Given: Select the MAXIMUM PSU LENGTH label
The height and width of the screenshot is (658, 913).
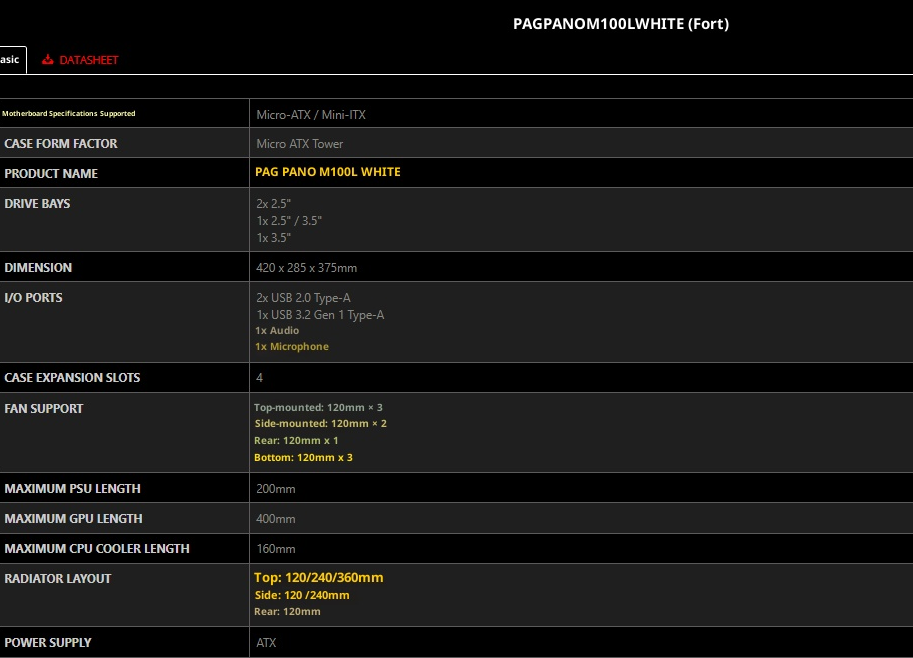Looking at the screenshot, I should tap(72, 489).
